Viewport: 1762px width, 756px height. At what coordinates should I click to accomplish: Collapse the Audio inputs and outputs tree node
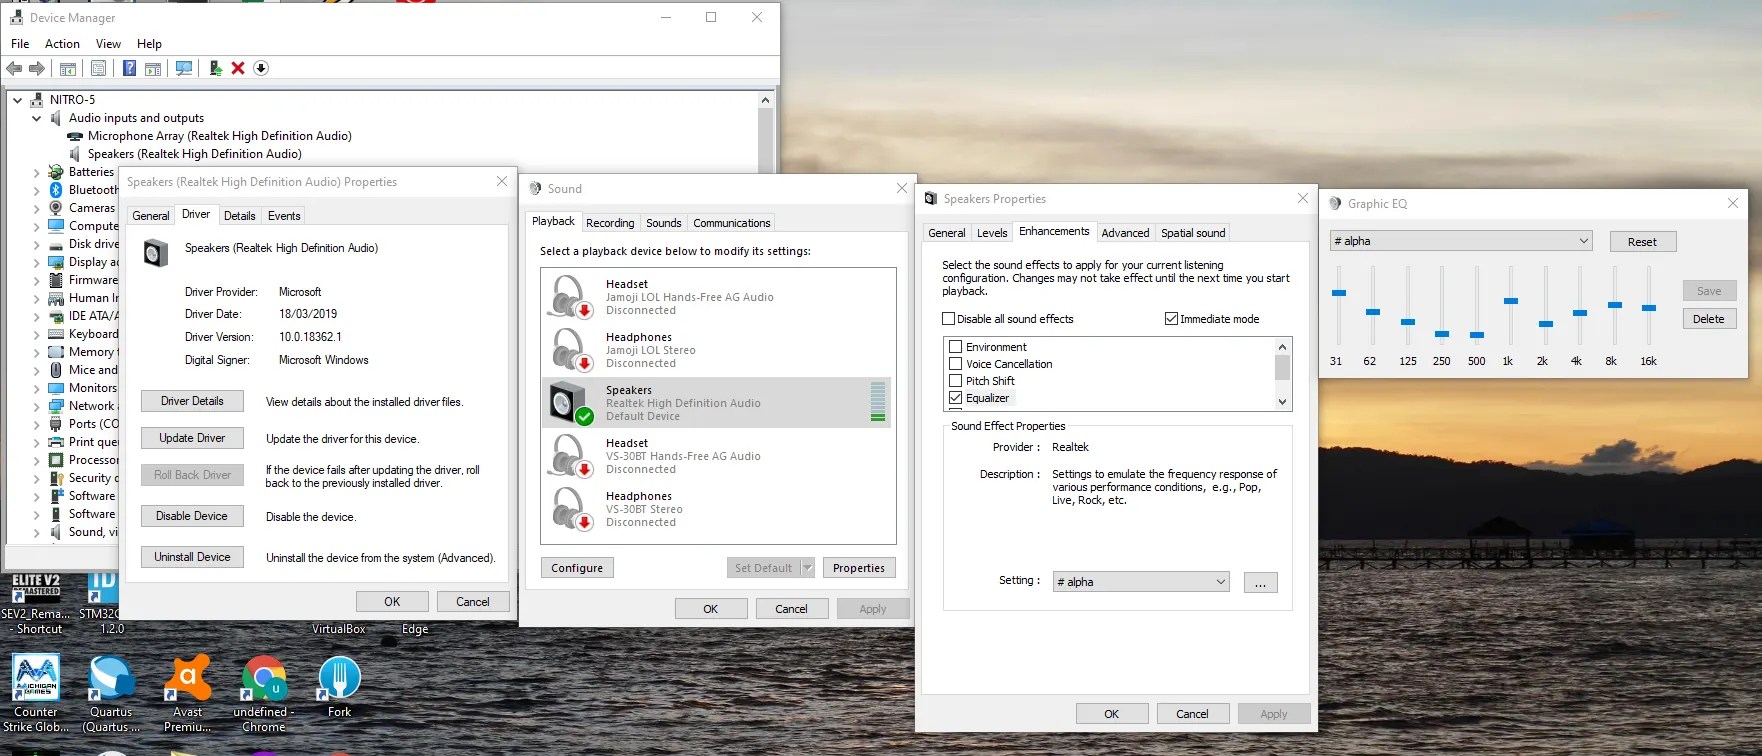[37, 118]
